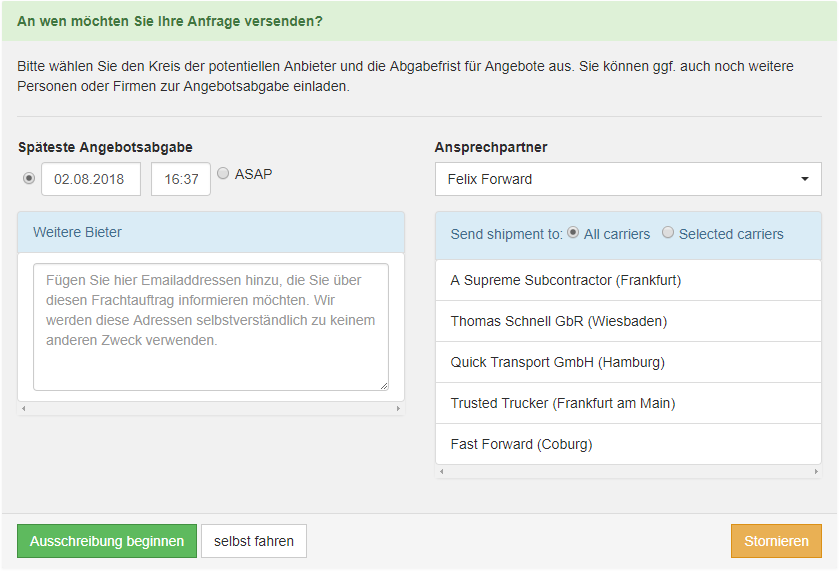839x571 pixels.
Task: Choose the ASAP radio option
Action: pos(223,173)
